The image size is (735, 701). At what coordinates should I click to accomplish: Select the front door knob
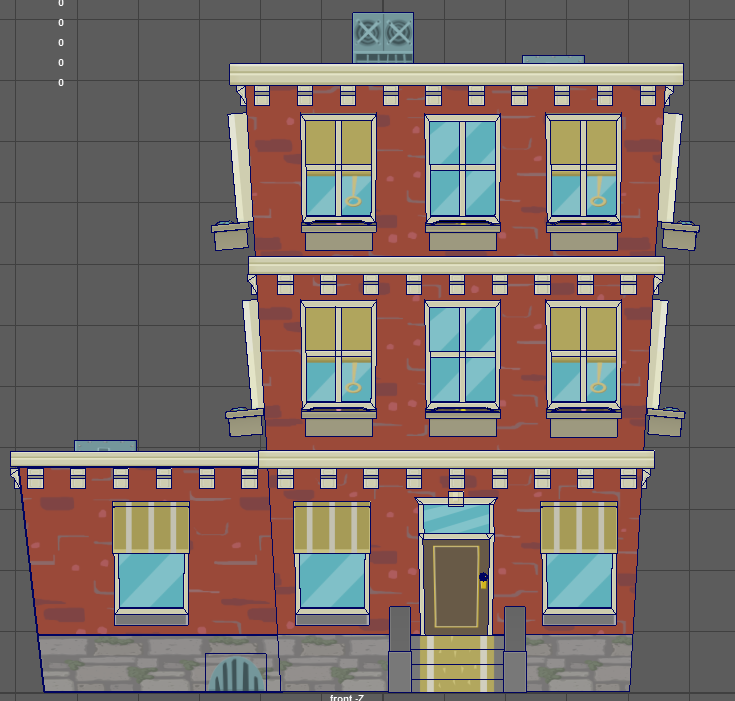[x=483, y=578]
